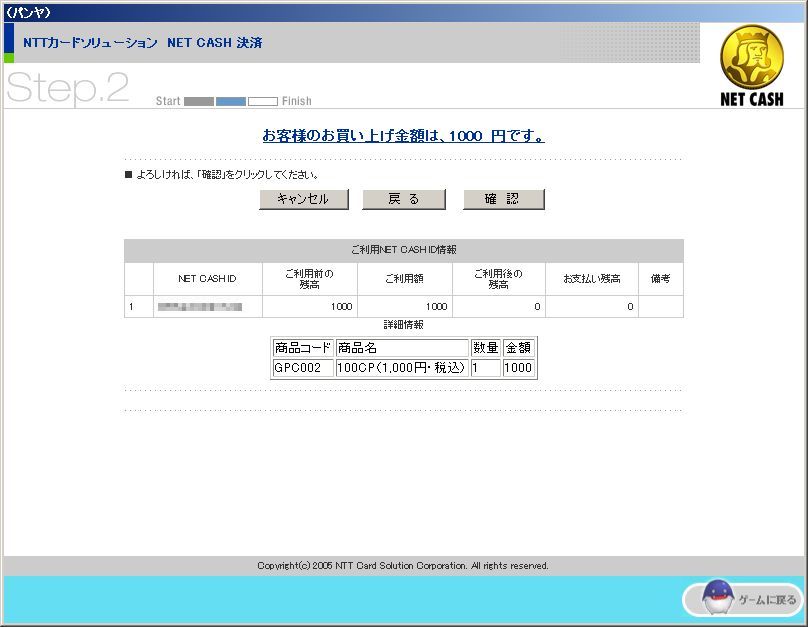808x627 pixels.
Task: Click the ゲームに戻る button
Action: tap(743, 599)
